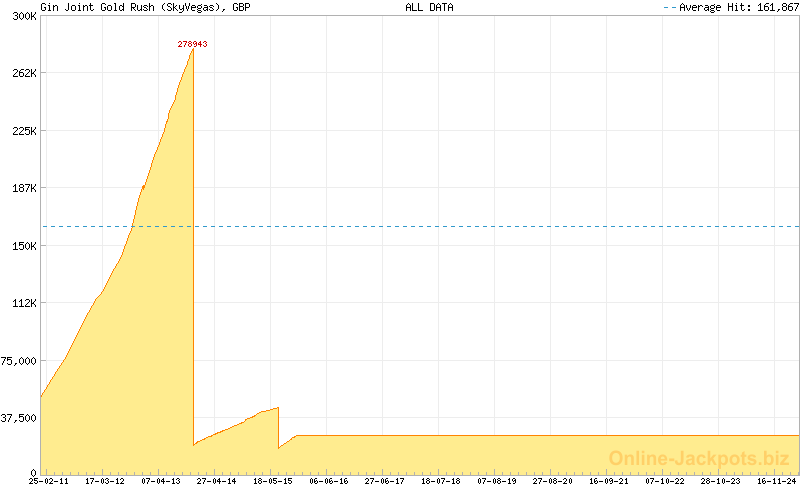Select the 262K y-axis label
The height and width of the screenshot is (490, 800).
[x=24, y=73]
